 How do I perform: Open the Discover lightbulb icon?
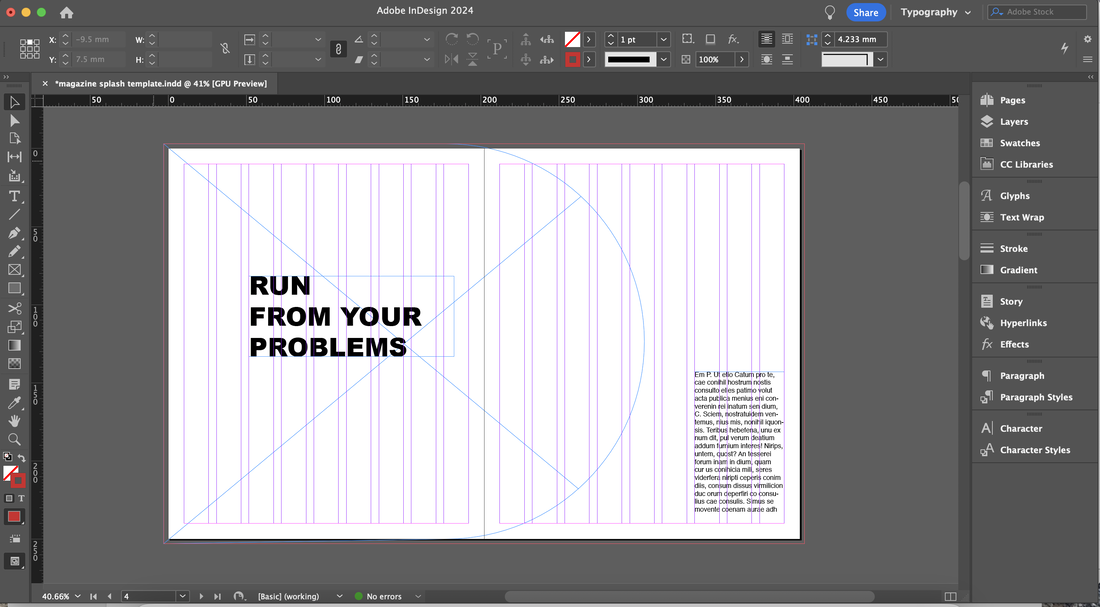[x=830, y=12]
